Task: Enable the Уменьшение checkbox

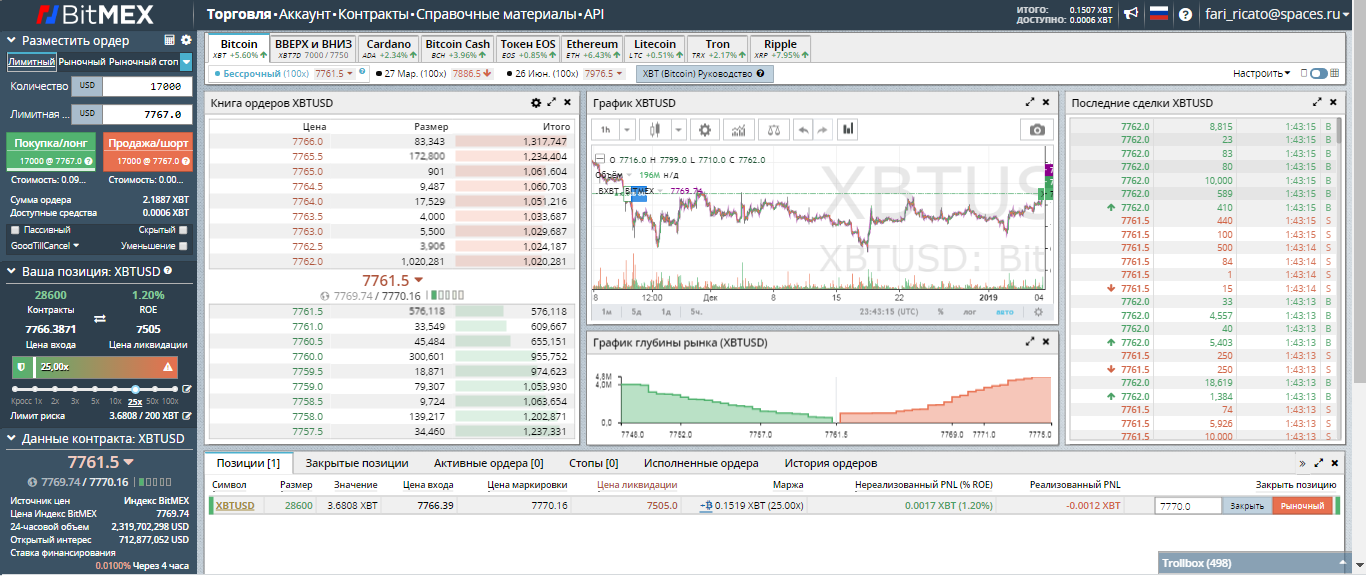Action: pyautogui.click(x=183, y=245)
